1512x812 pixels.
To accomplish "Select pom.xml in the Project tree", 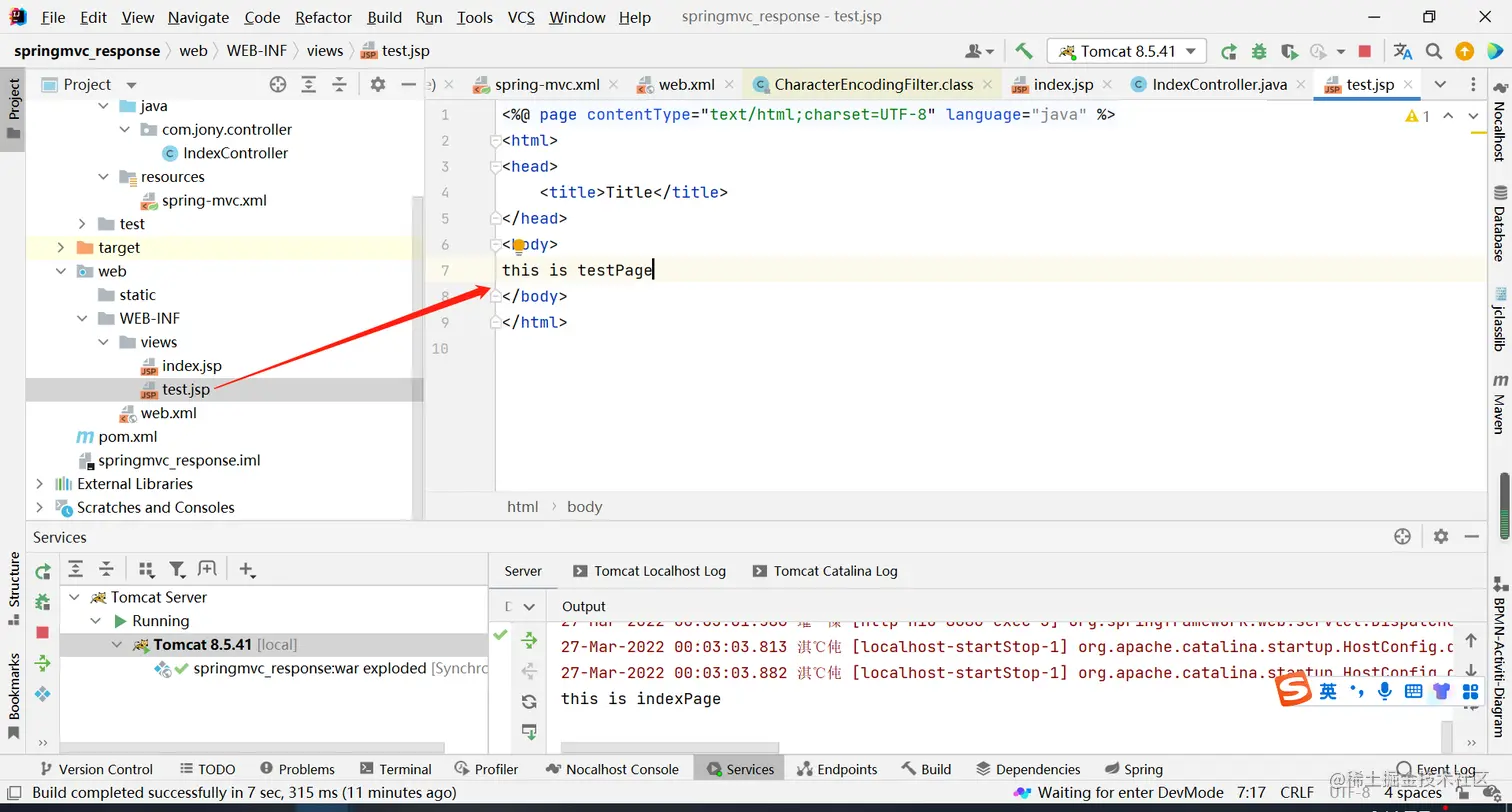I will click(127, 436).
